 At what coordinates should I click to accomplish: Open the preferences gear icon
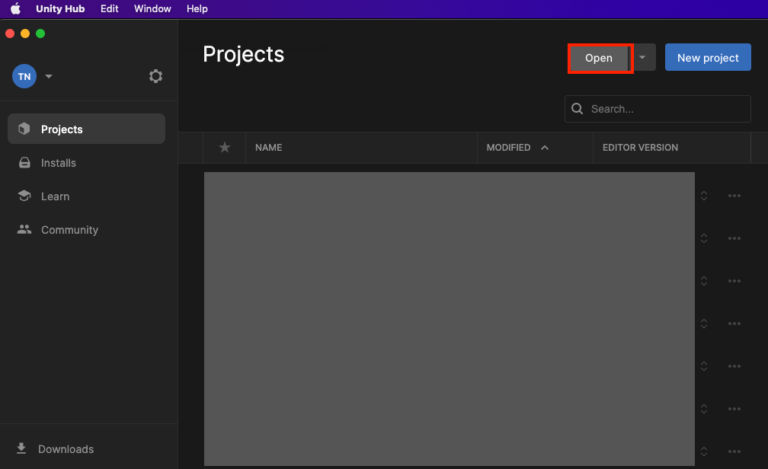[x=155, y=76]
